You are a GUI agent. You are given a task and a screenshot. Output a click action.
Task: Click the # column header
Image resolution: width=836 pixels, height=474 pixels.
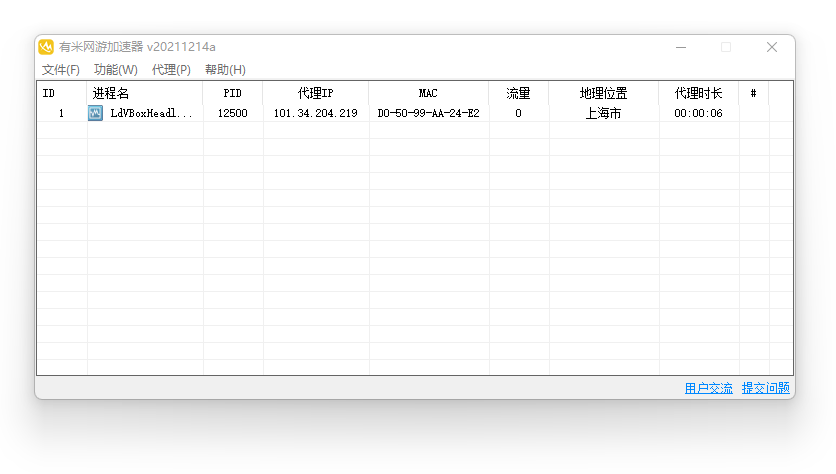[x=753, y=93]
